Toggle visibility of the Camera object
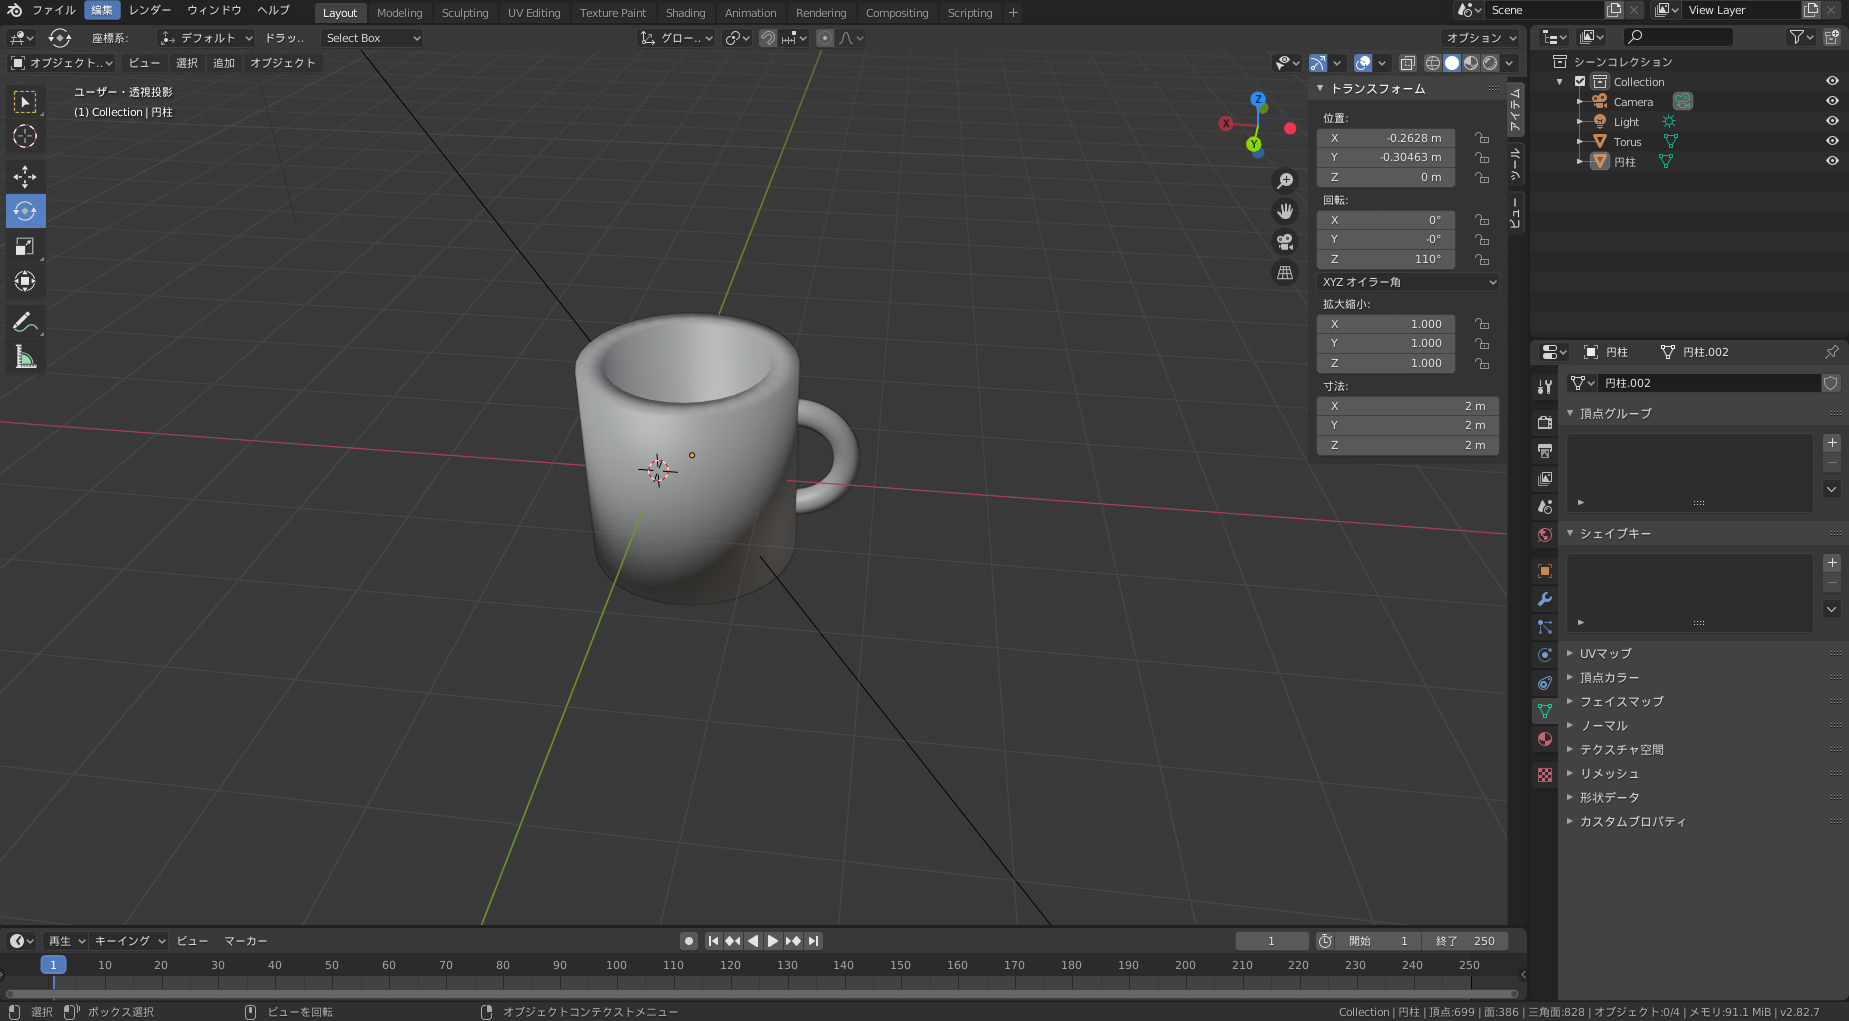This screenshot has width=1849, height=1021. coord(1832,101)
